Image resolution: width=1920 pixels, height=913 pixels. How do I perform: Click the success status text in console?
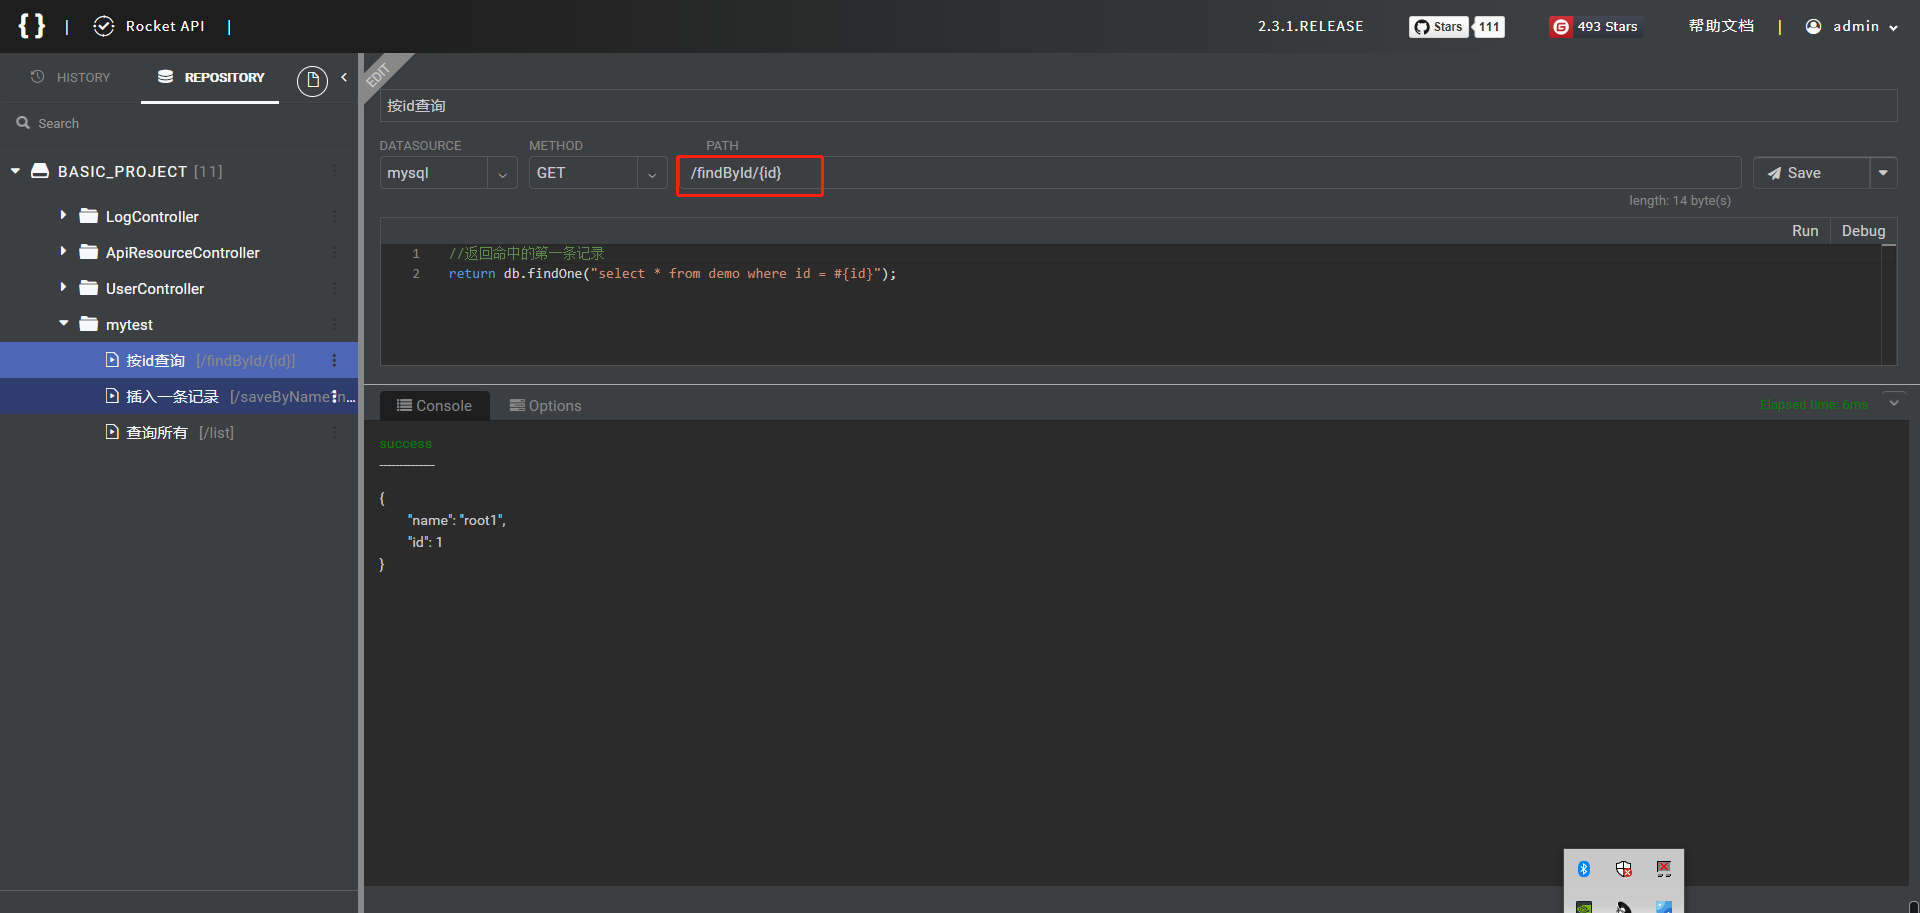point(405,444)
